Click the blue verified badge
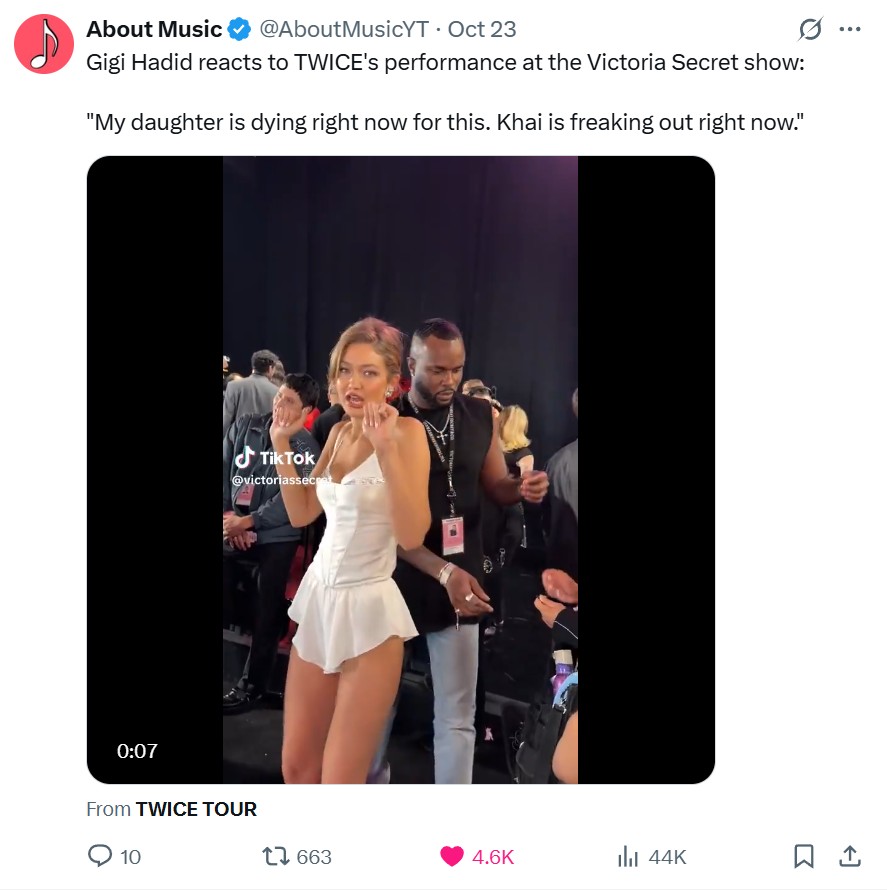Image resolution: width=887 pixels, height=890 pixels. [240, 29]
